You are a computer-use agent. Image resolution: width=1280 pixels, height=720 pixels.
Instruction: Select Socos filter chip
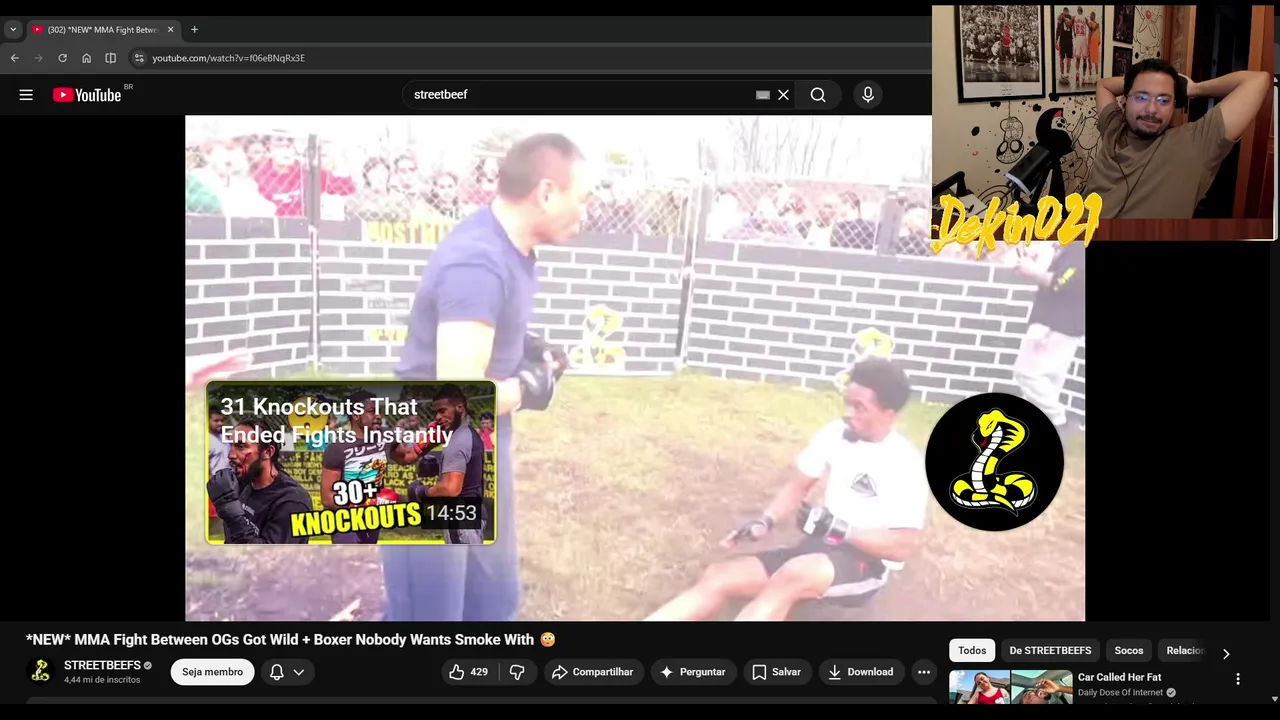click(x=1129, y=650)
